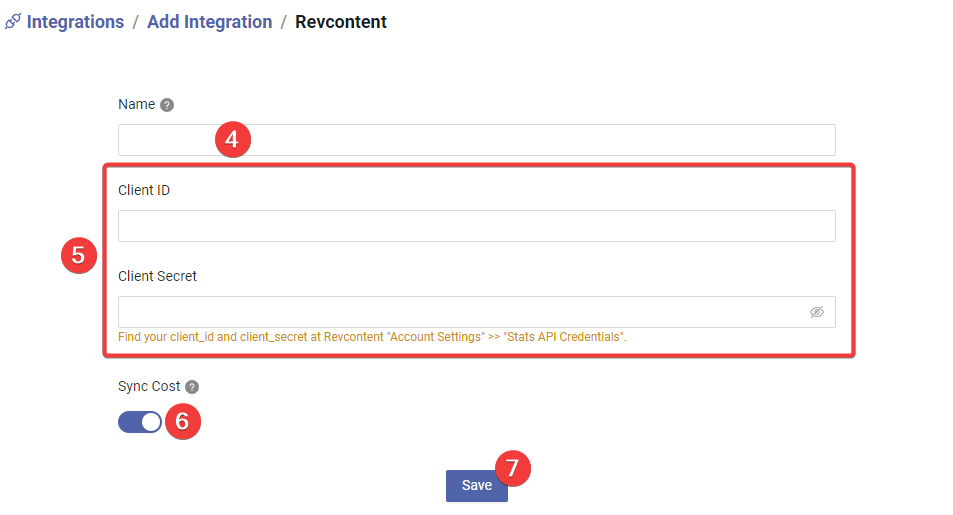Go to Integrations breadcrumb link
This screenshot has height=515, width=953.
pyautogui.click(x=75, y=22)
